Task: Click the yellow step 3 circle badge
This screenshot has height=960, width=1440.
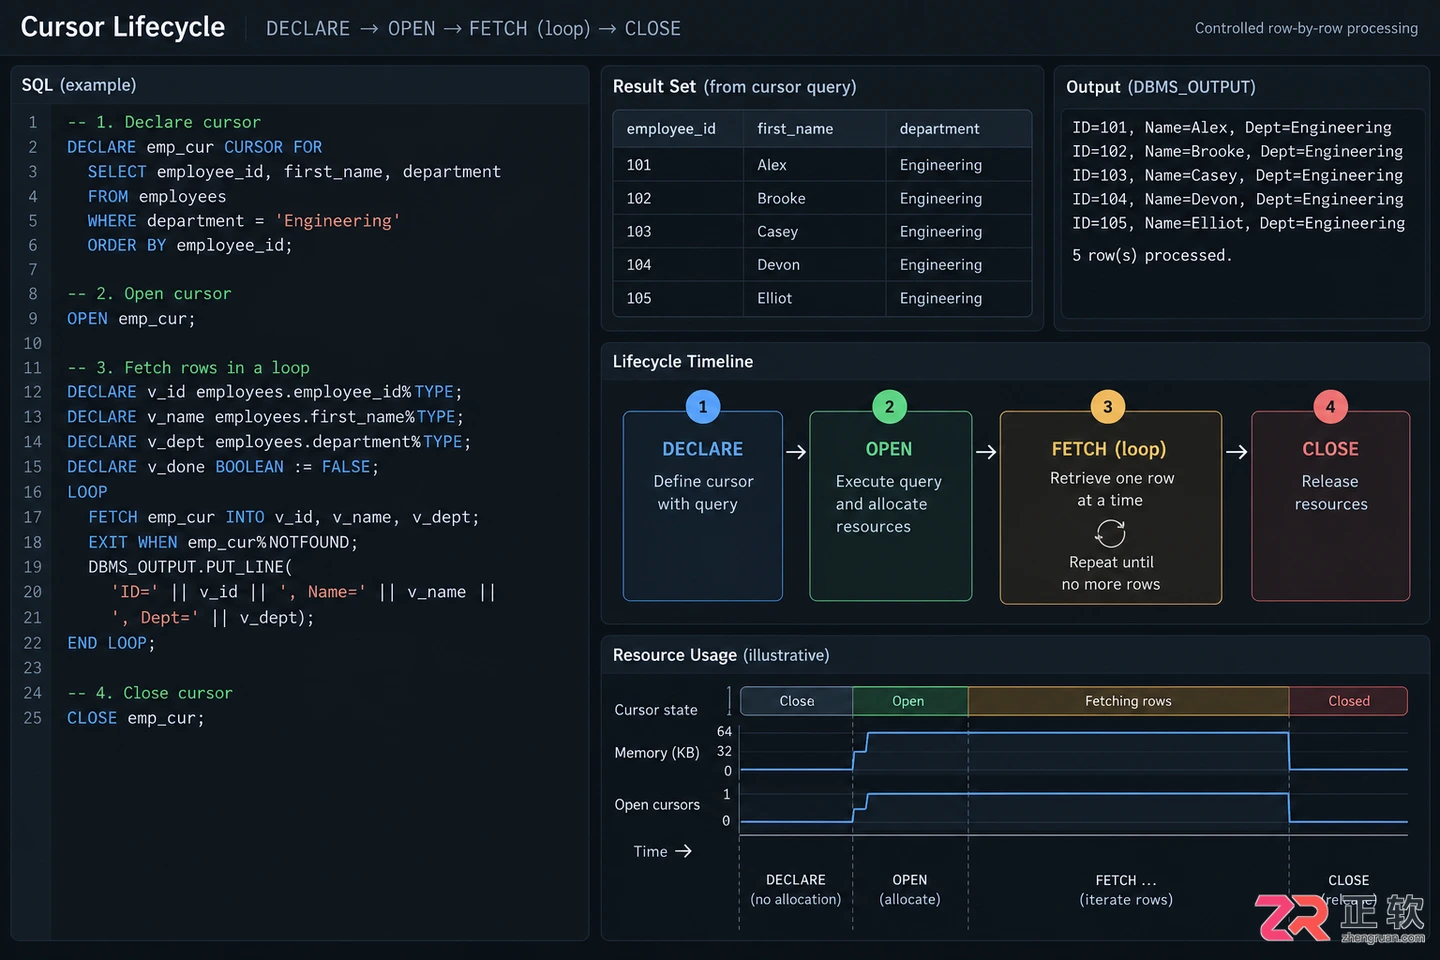Action: (x=1107, y=407)
